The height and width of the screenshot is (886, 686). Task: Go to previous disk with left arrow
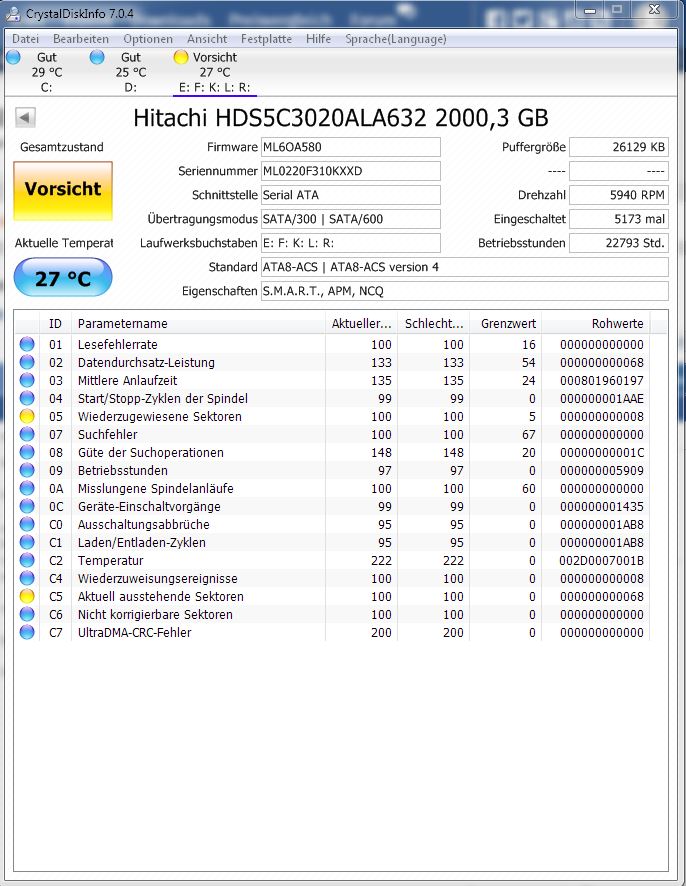point(25,118)
